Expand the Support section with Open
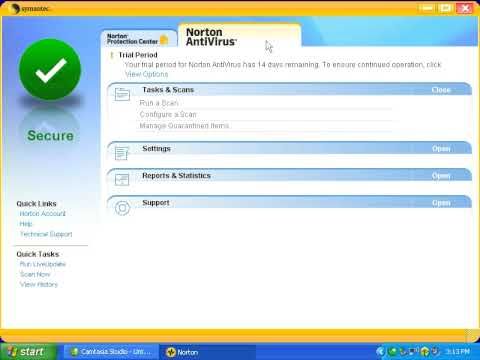480x360 pixels. [441, 203]
